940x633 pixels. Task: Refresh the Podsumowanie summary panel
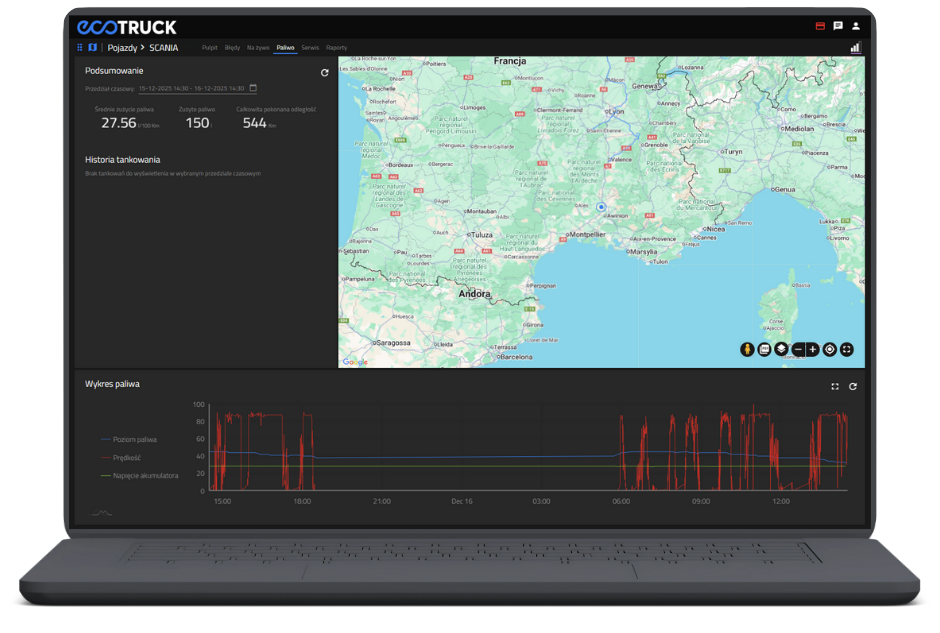tap(324, 73)
